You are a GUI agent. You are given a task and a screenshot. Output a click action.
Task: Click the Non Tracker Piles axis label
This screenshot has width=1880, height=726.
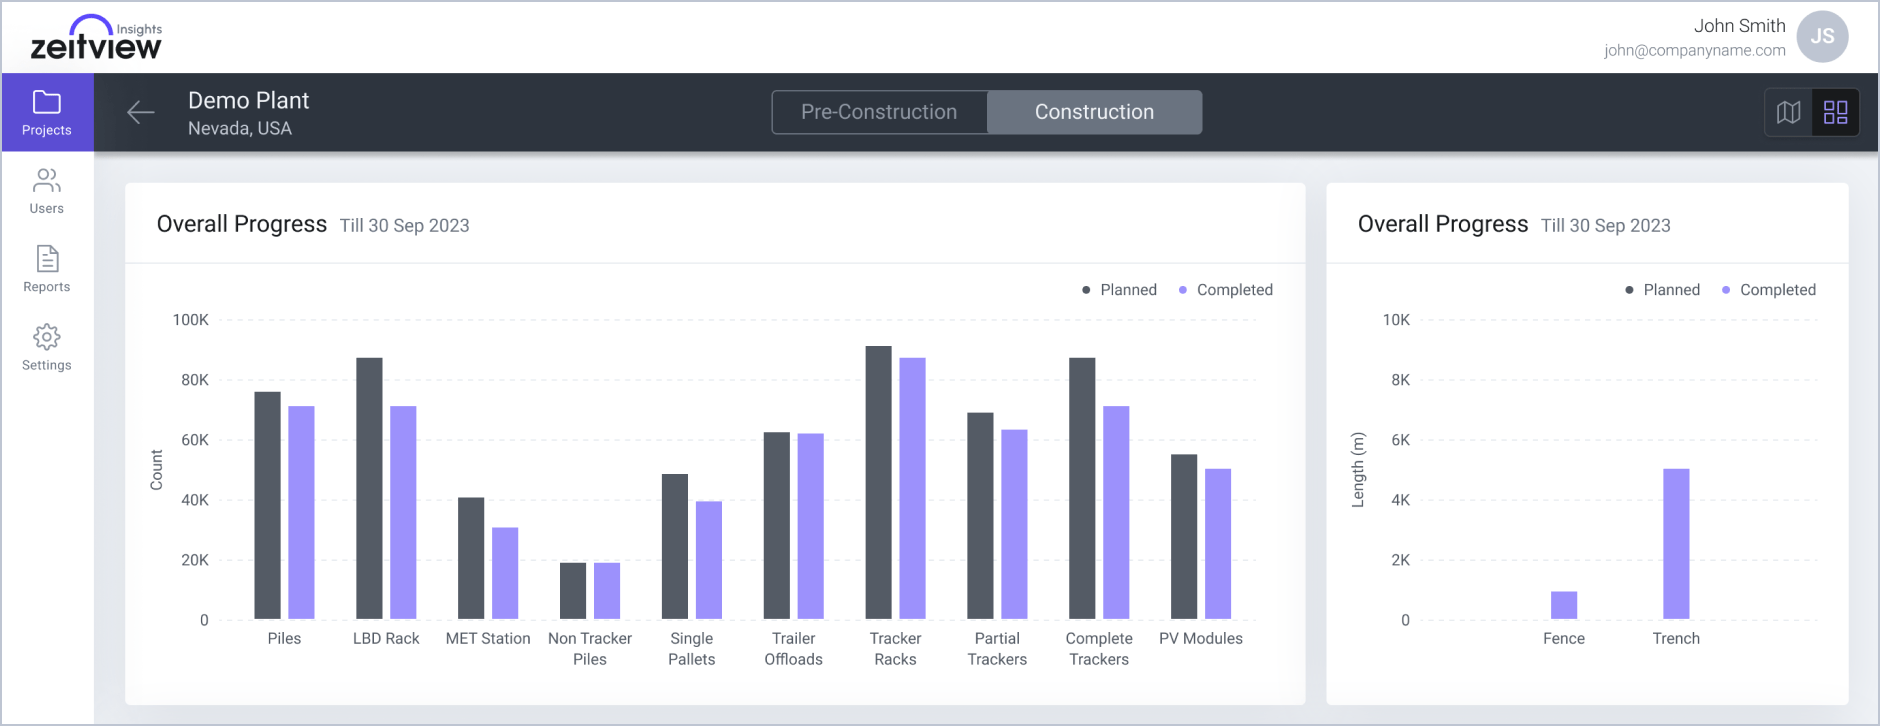[x=590, y=649]
